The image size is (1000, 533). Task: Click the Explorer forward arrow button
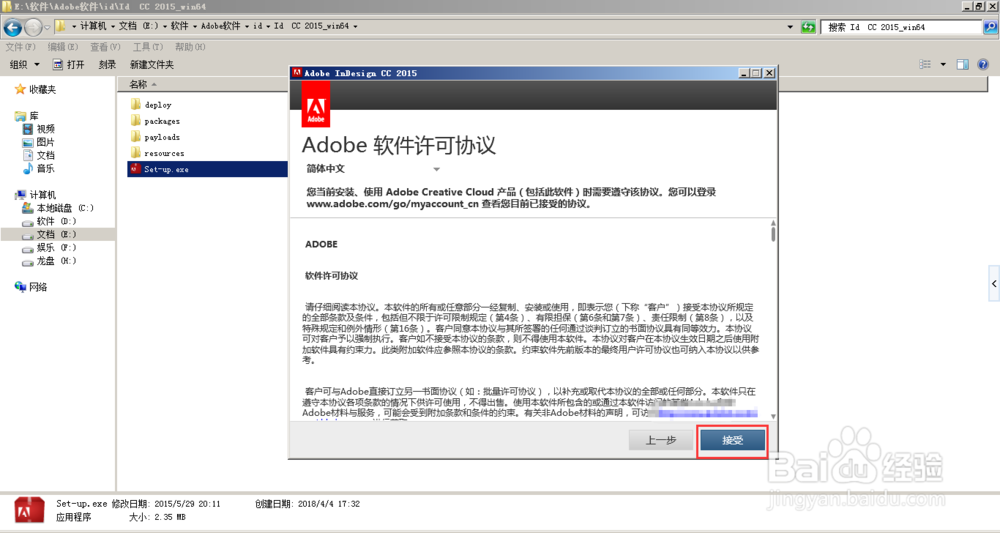click(33, 27)
